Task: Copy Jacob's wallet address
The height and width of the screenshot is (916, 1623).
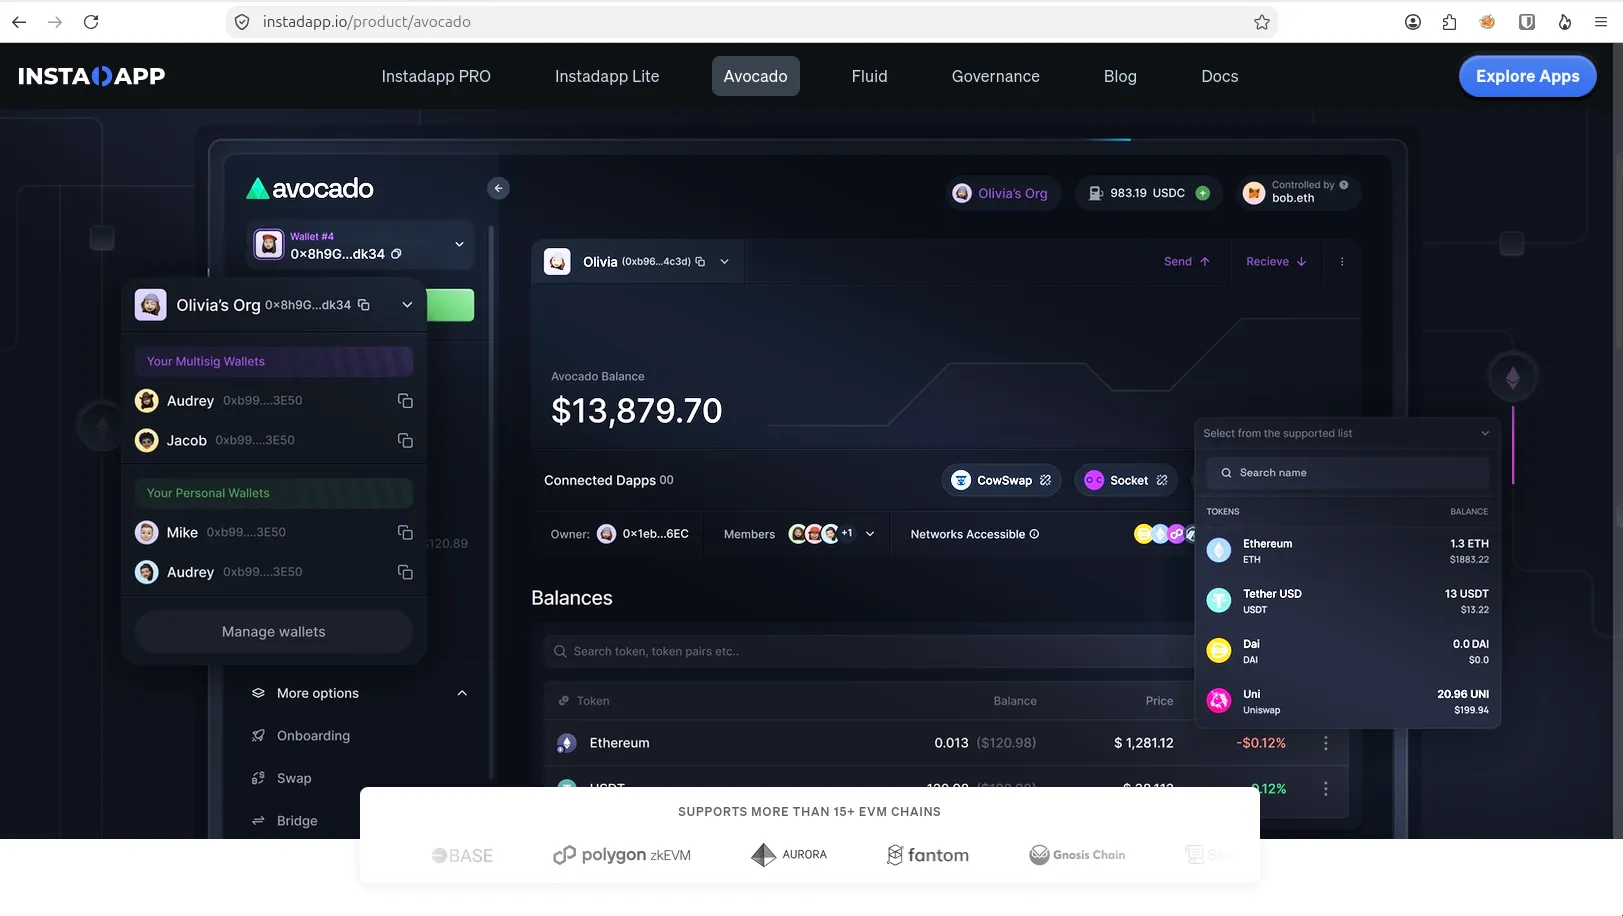Action: (x=405, y=441)
